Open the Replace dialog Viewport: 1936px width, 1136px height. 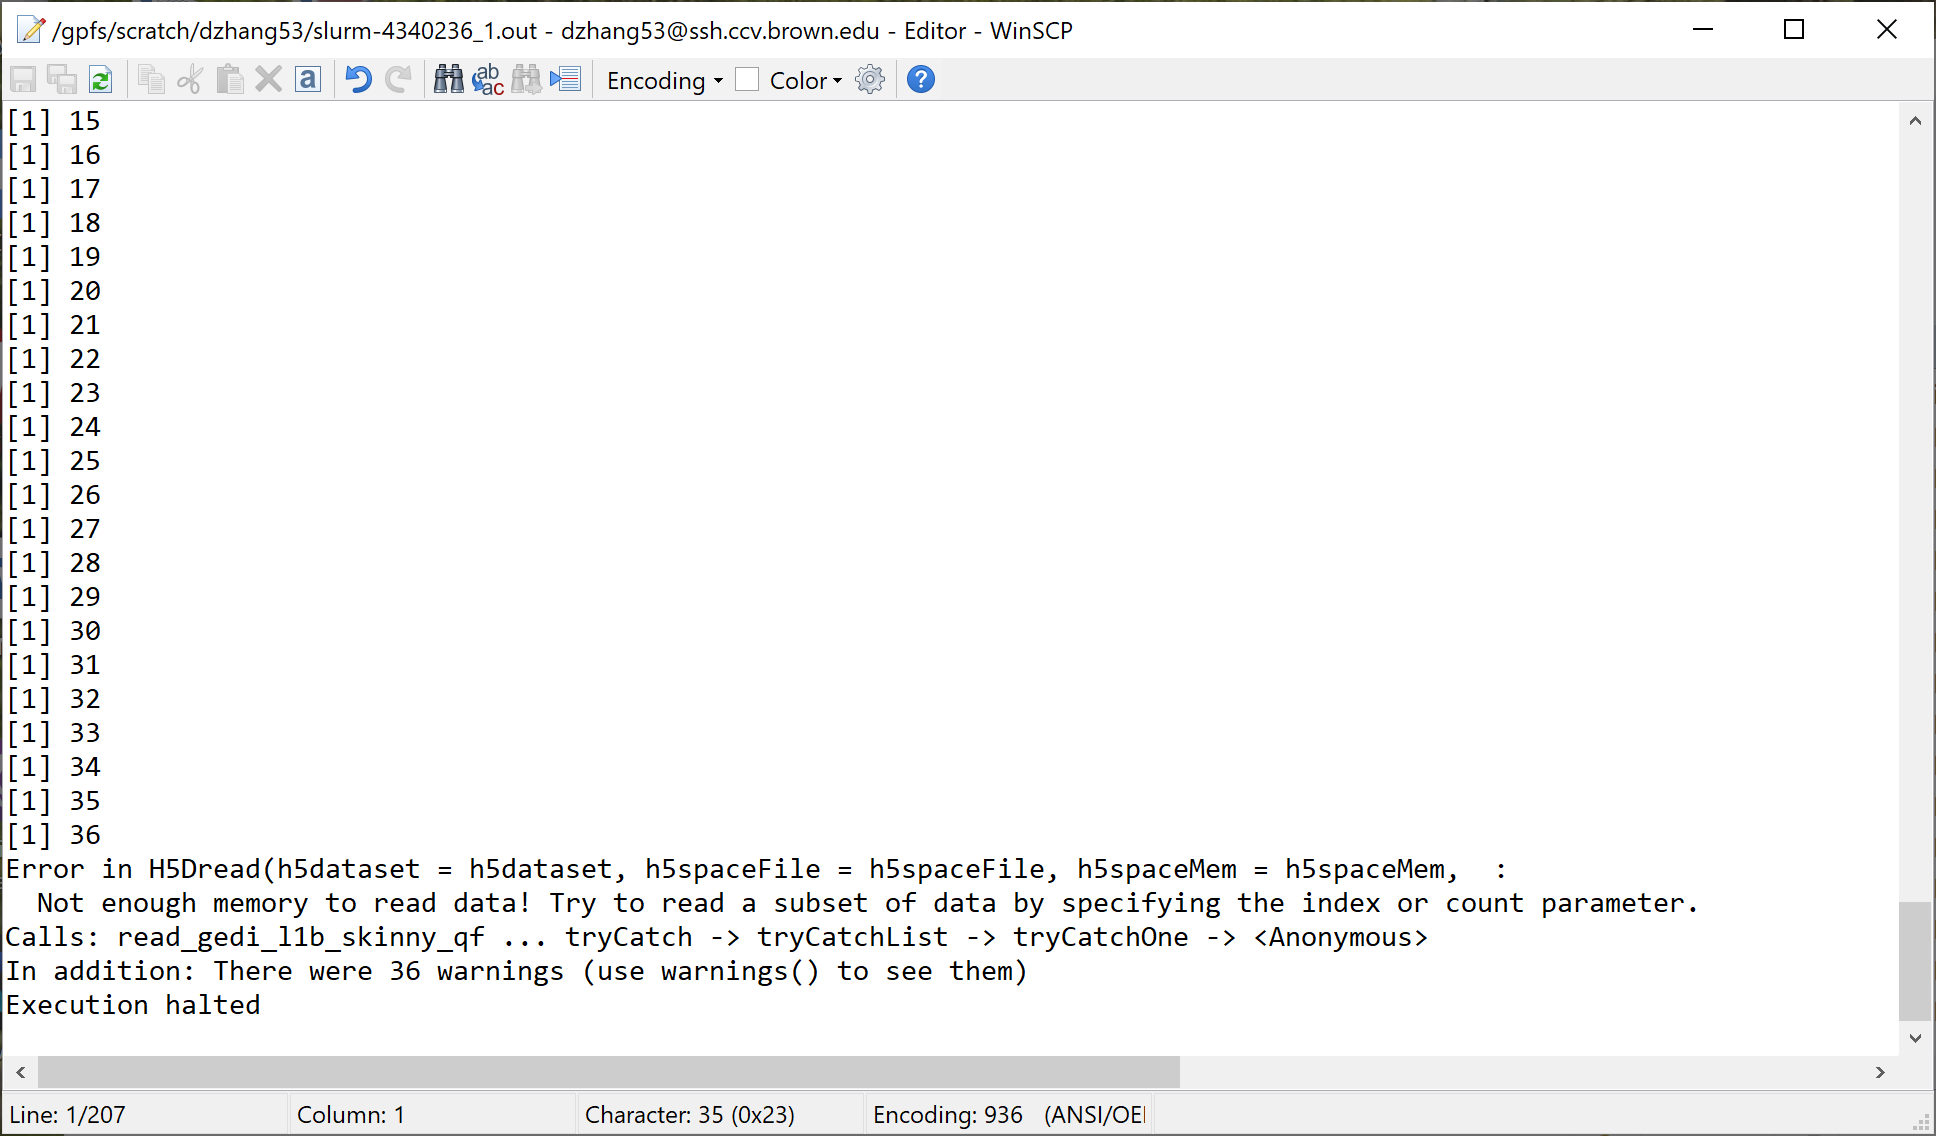click(x=487, y=79)
